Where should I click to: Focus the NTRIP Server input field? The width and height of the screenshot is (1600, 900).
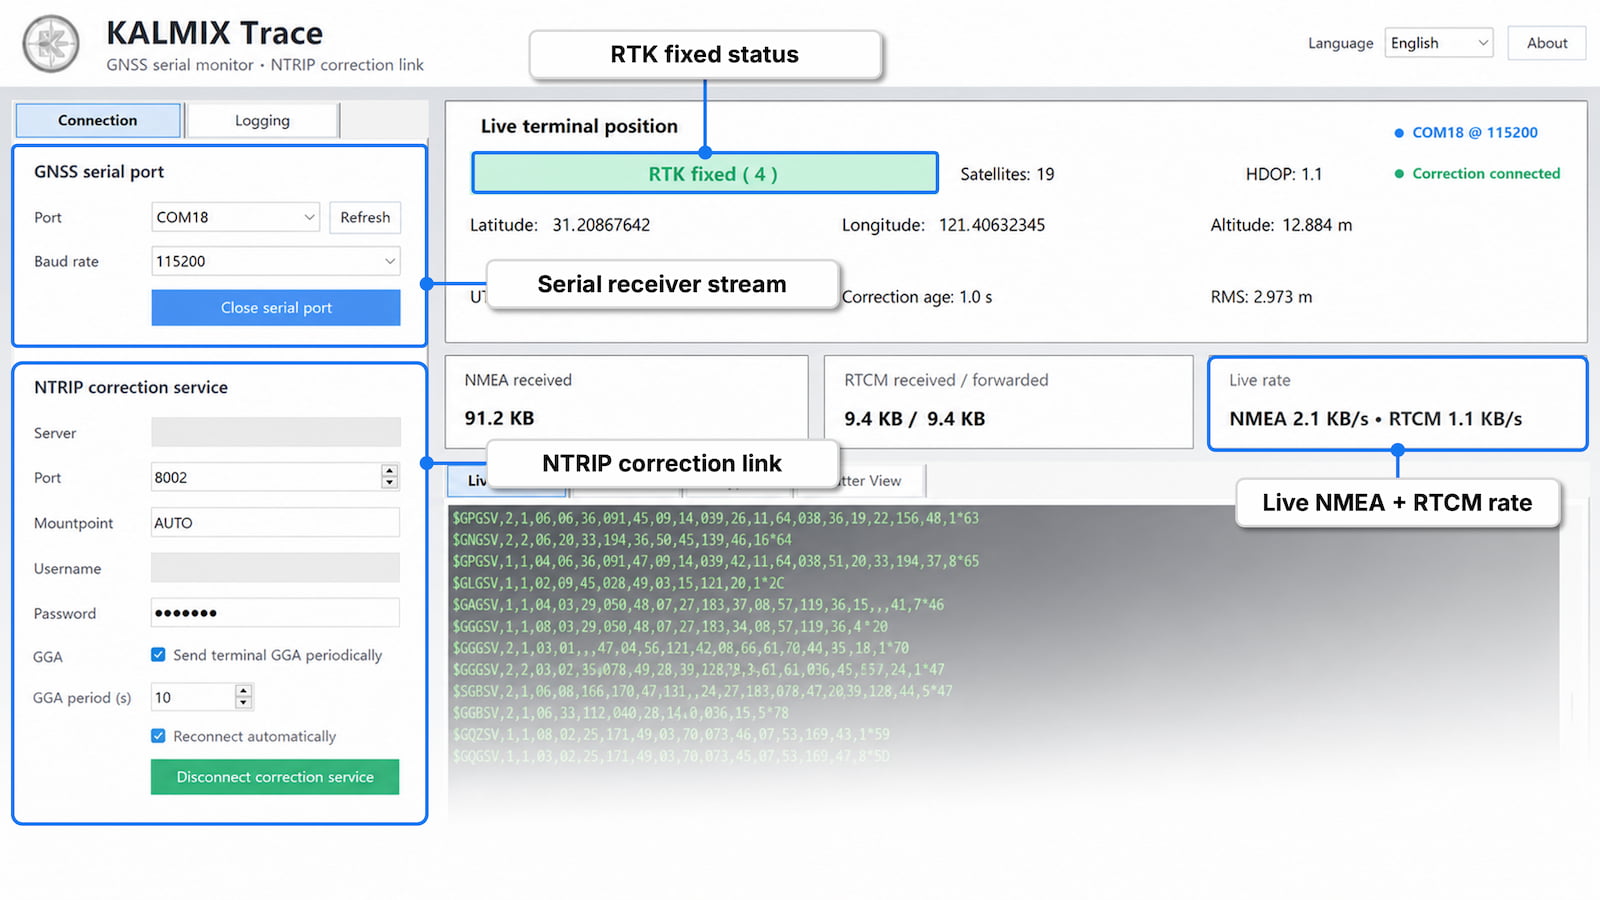[276, 433]
